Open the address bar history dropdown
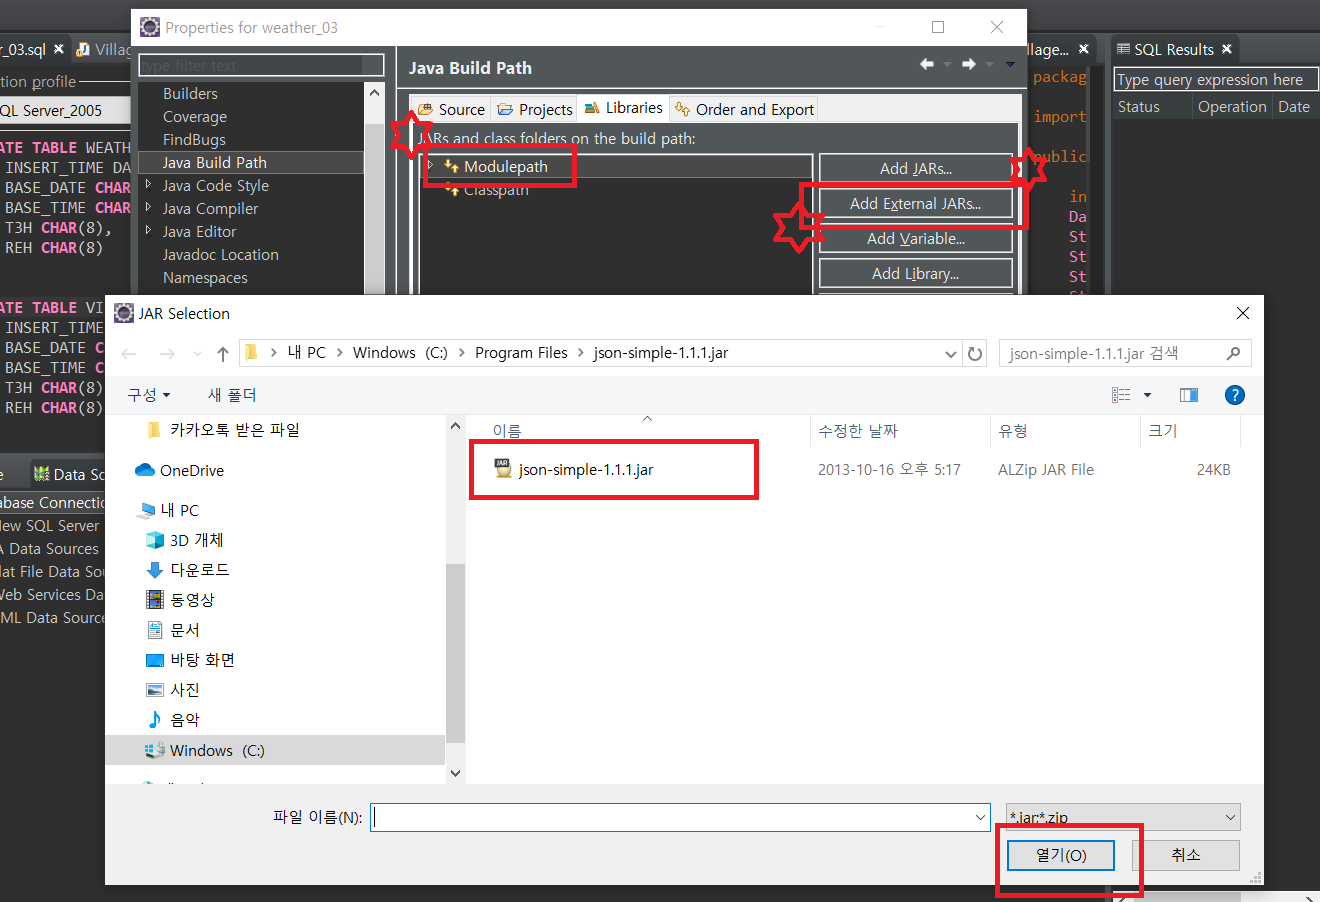The image size is (1320, 902). (950, 354)
